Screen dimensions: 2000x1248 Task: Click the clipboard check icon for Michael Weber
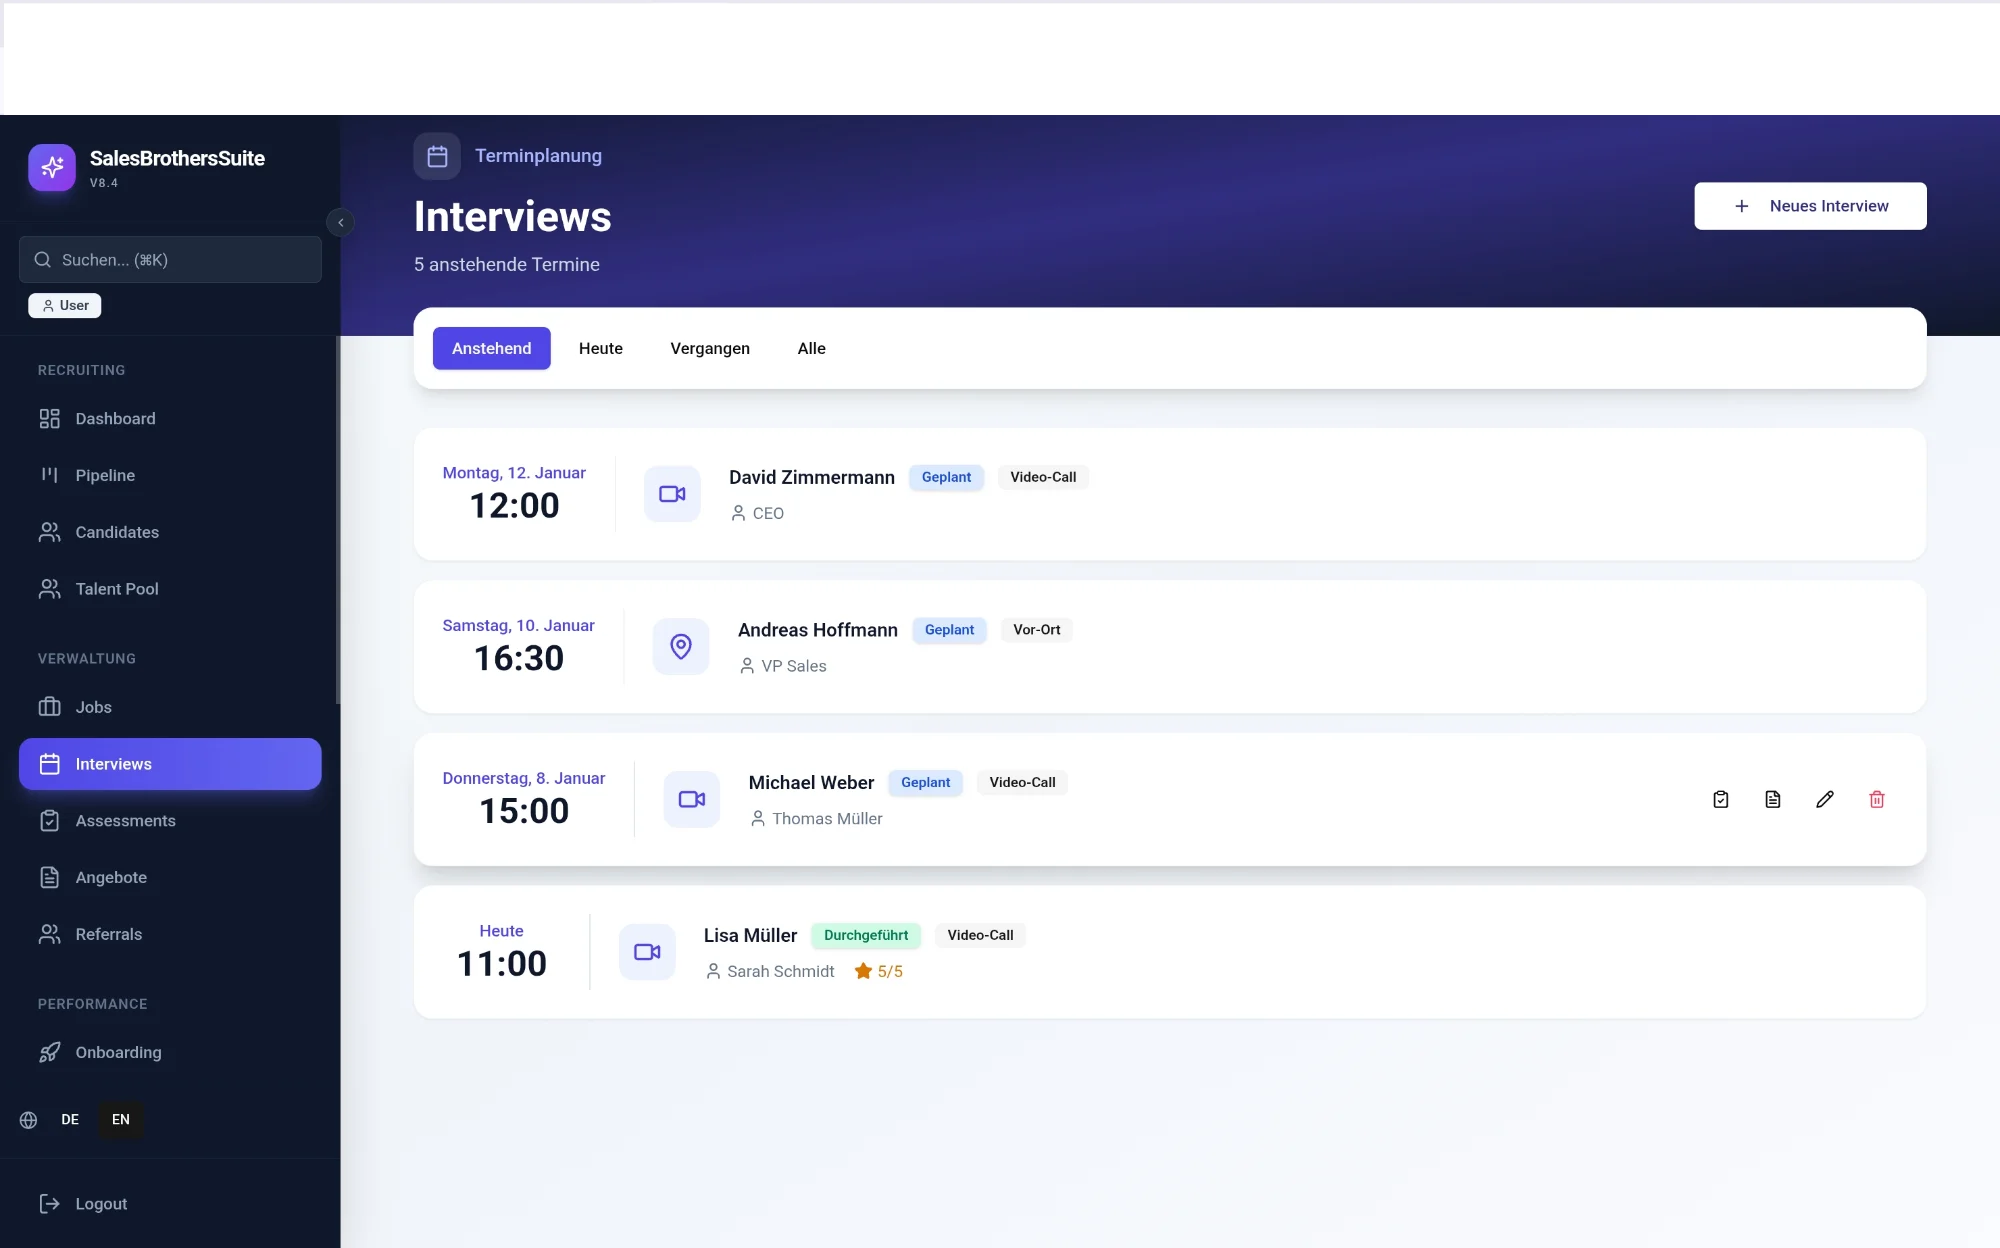(x=1720, y=799)
